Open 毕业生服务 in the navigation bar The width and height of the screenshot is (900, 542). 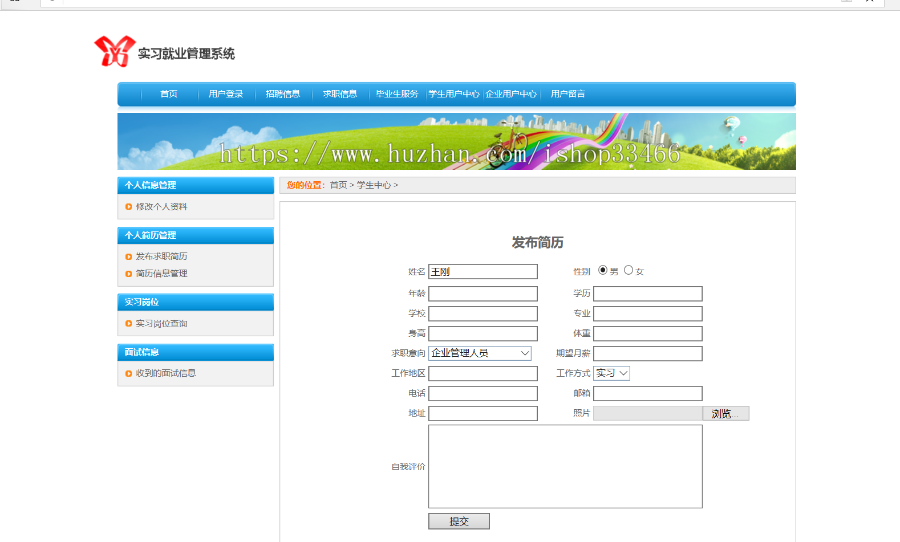[397, 94]
